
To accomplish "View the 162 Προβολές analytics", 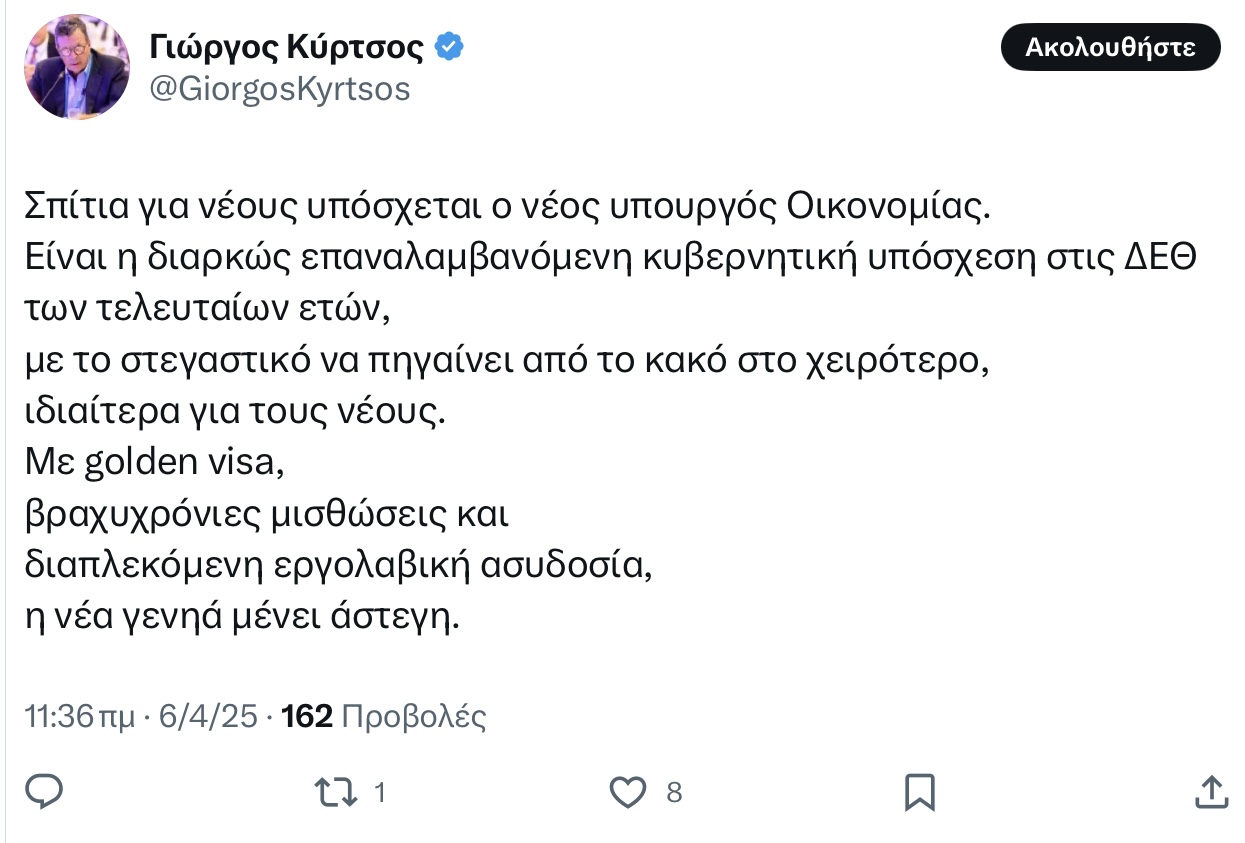I will [385, 716].
